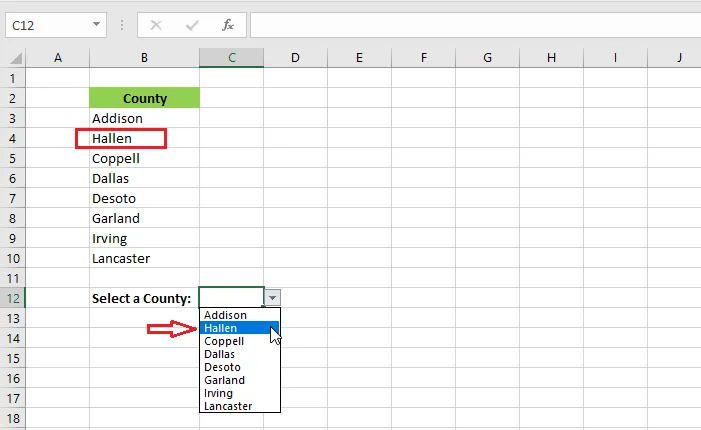701x430 pixels.
Task: Select column D header
Action: 296,58
